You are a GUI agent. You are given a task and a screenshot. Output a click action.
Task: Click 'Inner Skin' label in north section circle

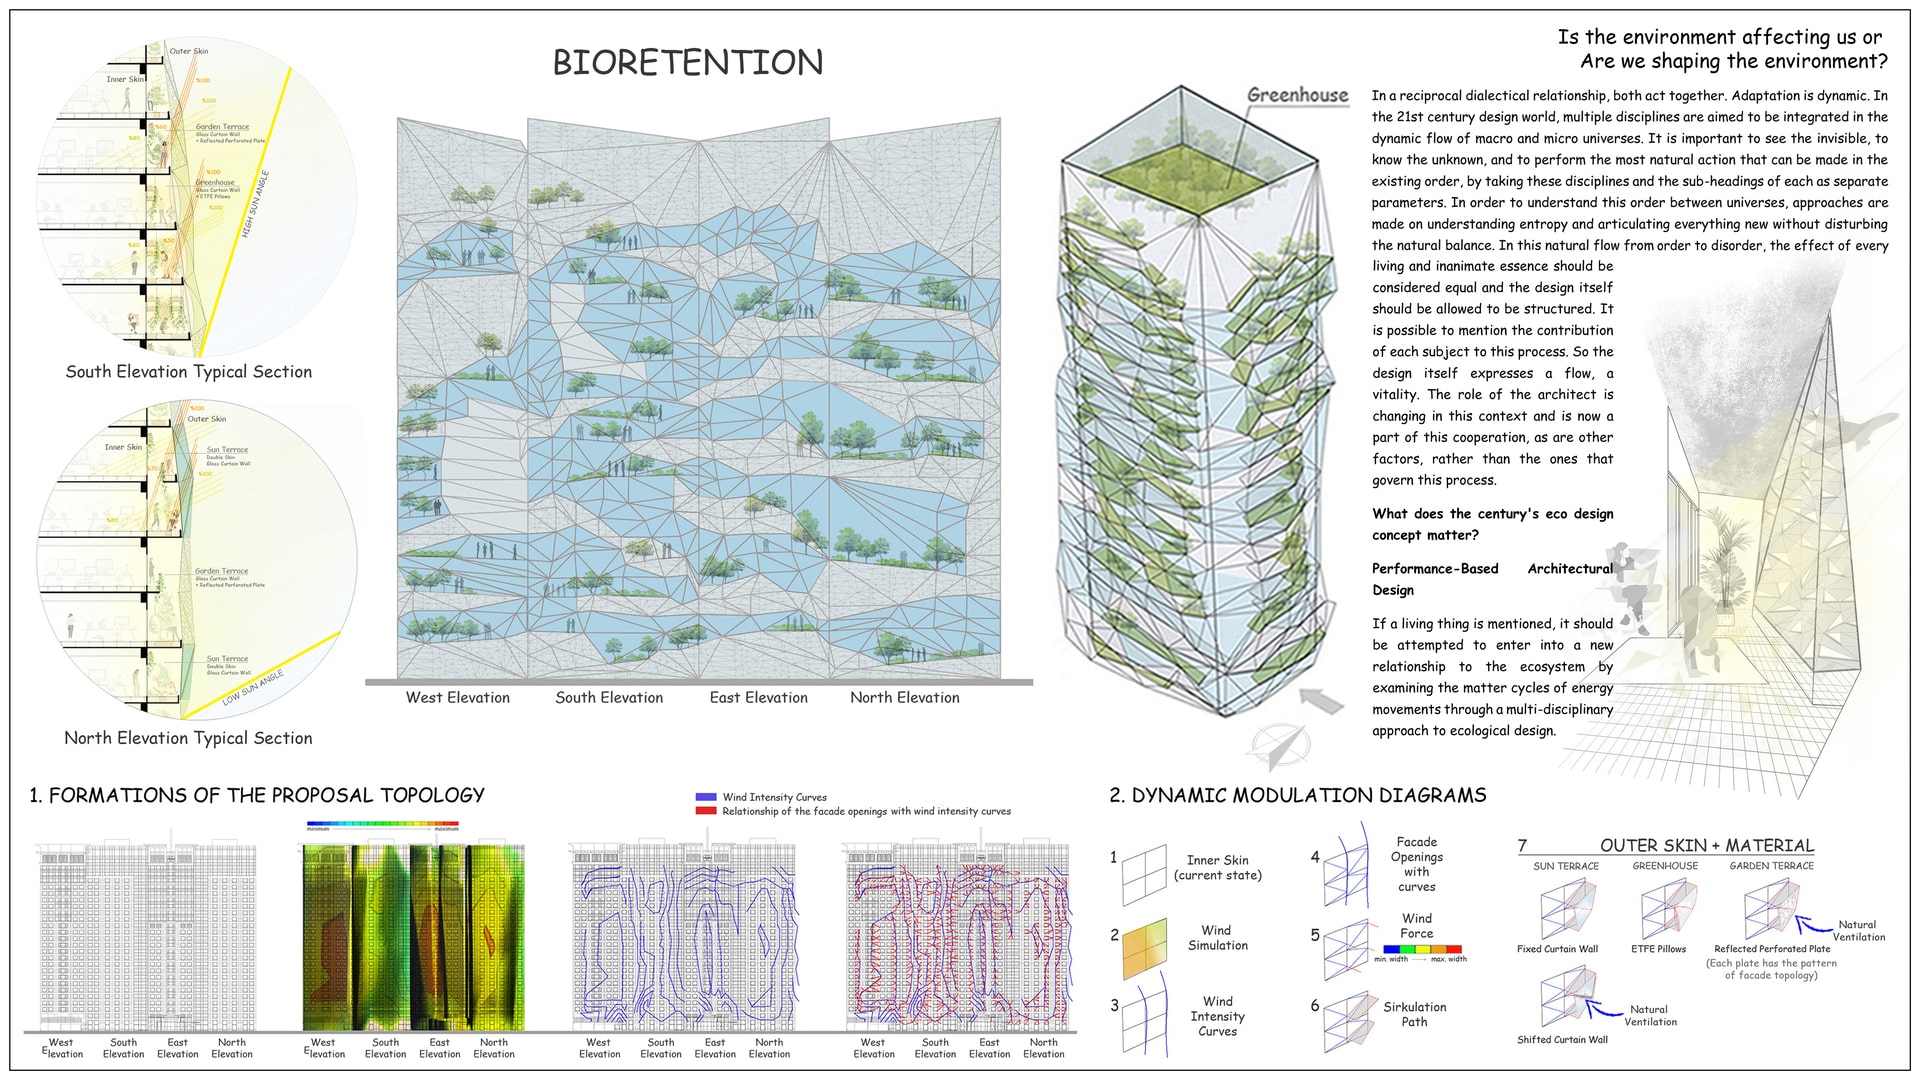[124, 447]
